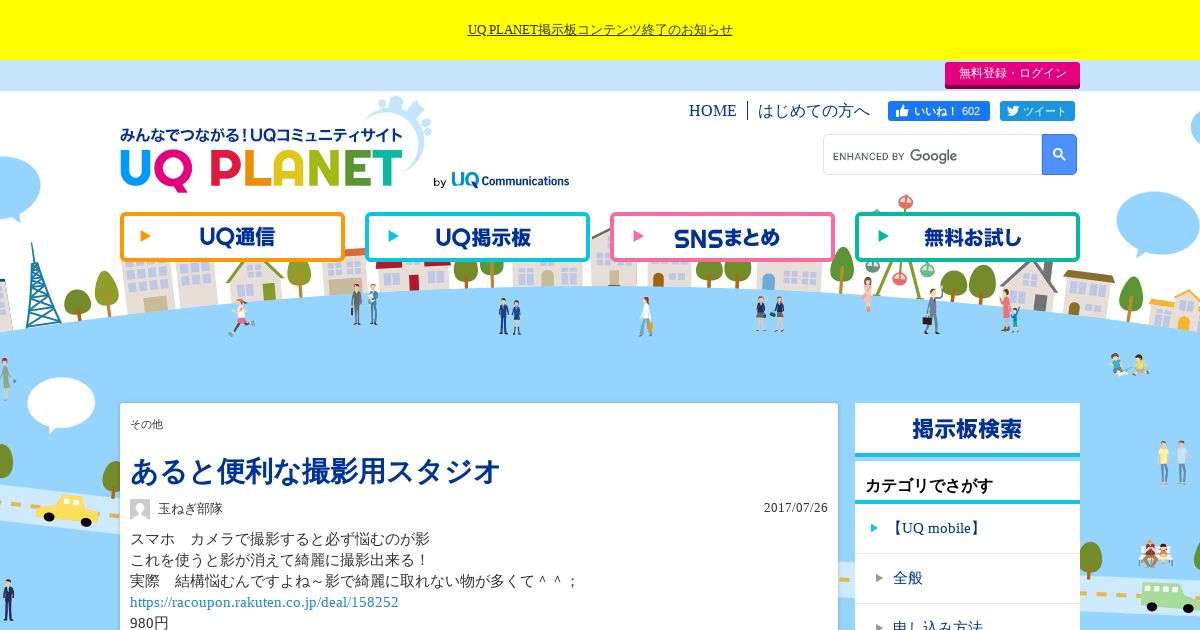Click the post date 2017/07/26
Viewport: 1200px width, 630px height.
[796, 507]
